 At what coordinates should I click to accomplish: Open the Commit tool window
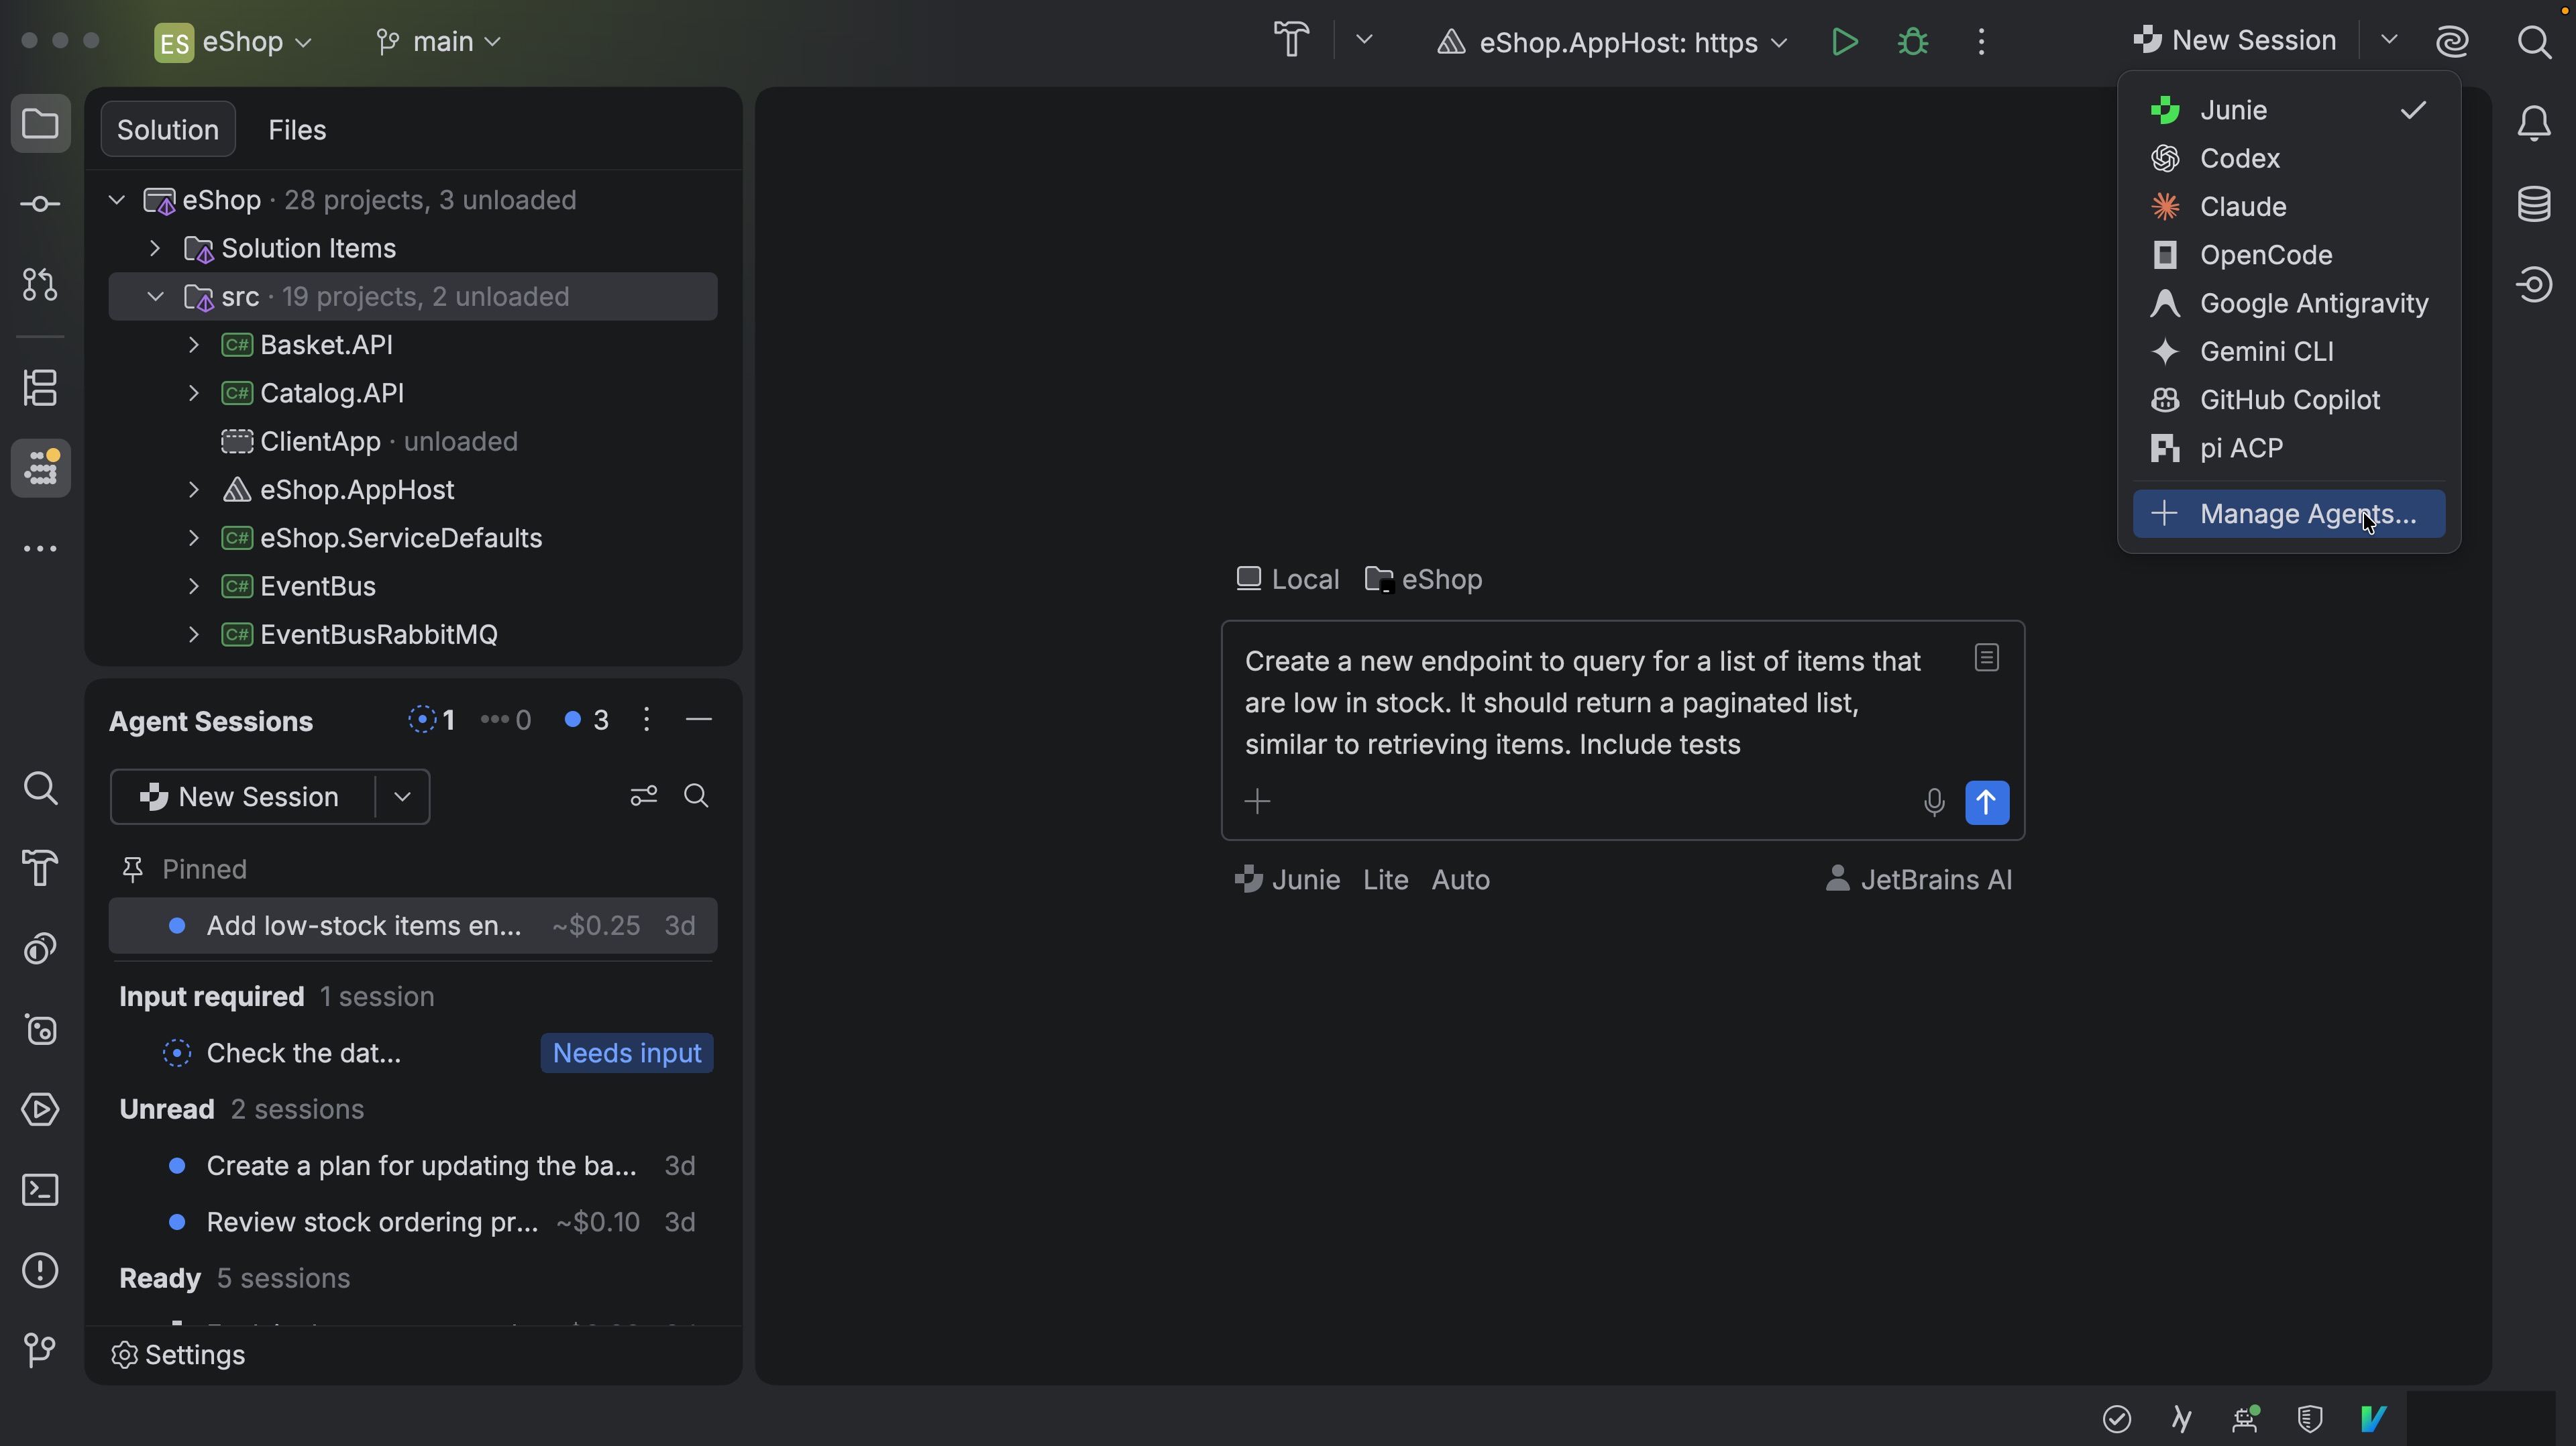(x=40, y=204)
